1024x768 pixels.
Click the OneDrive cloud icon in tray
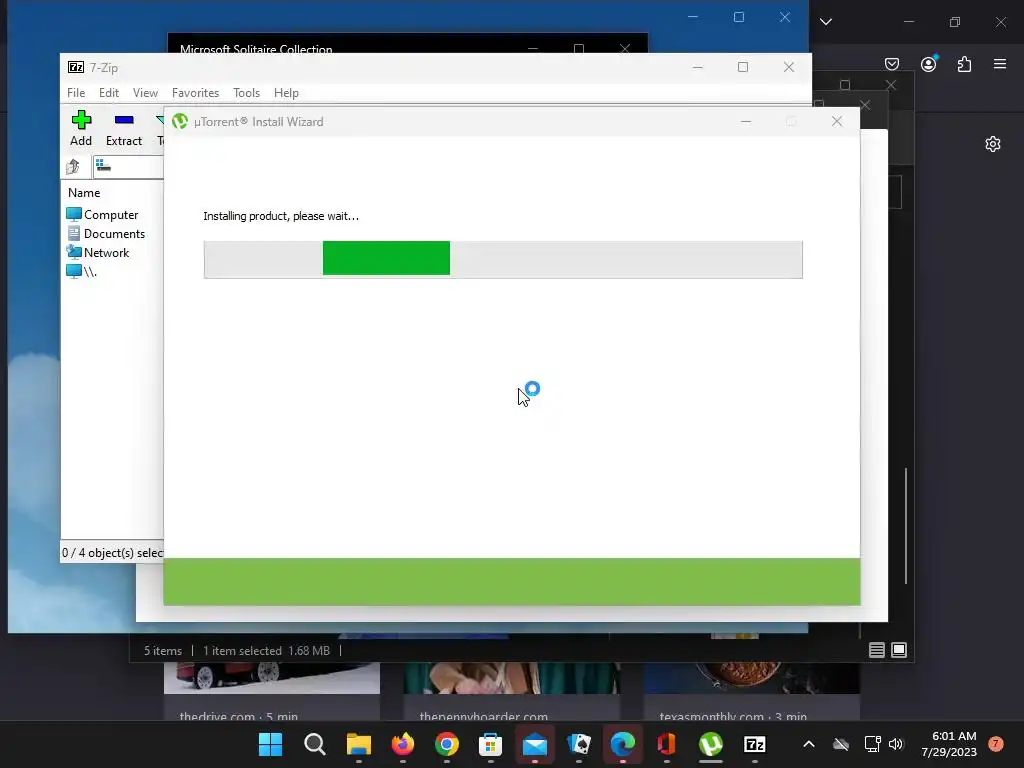(841, 744)
